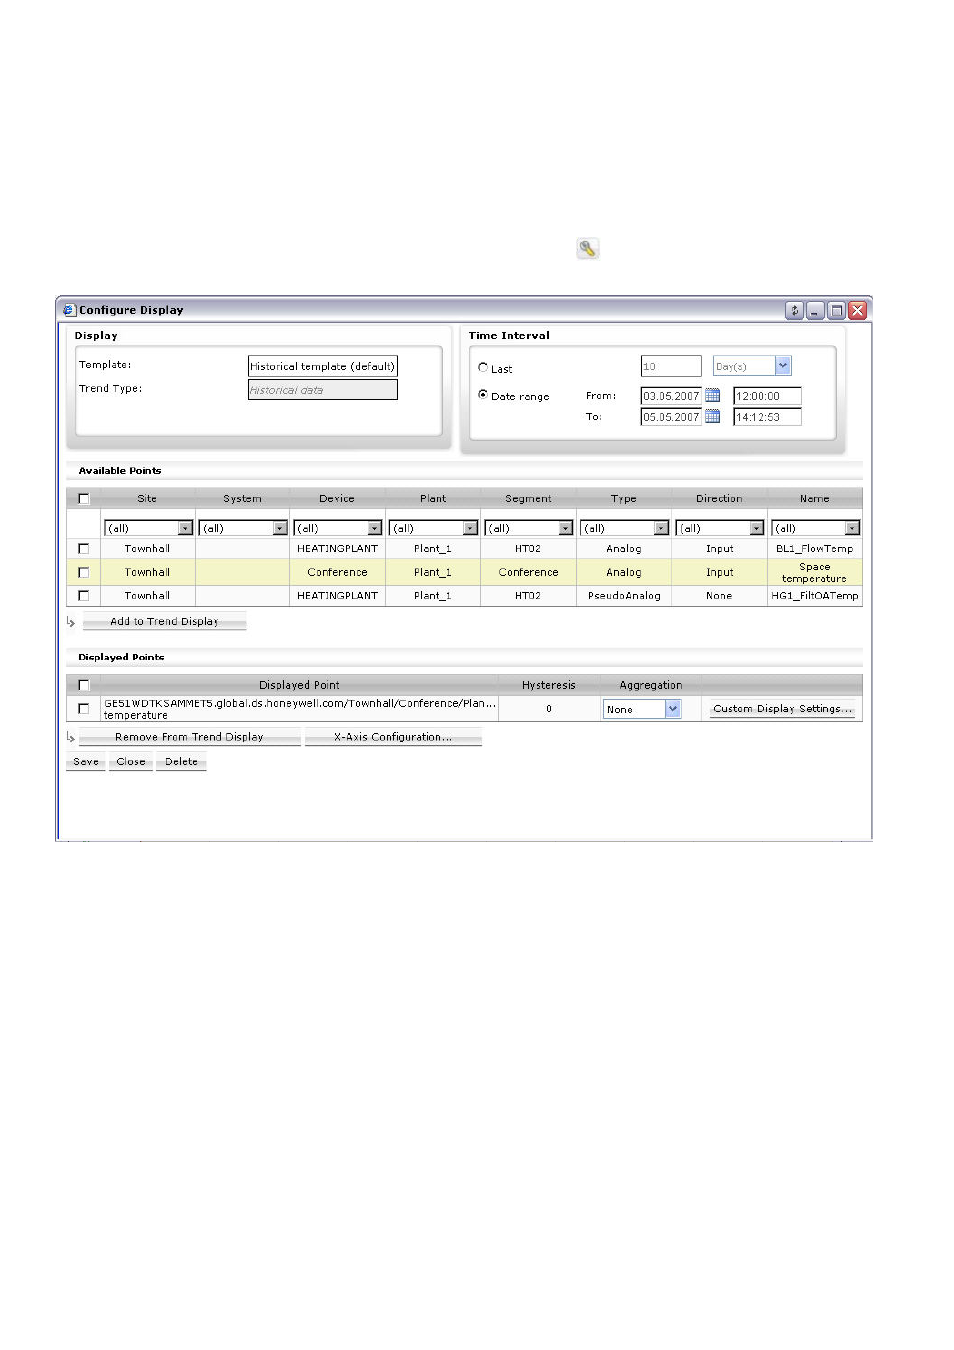Check the displayed point GE51WDTKSAMMET5 row checkbox
Image resolution: width=954 pixels, height=1350 pixels.
pos(84,708)
